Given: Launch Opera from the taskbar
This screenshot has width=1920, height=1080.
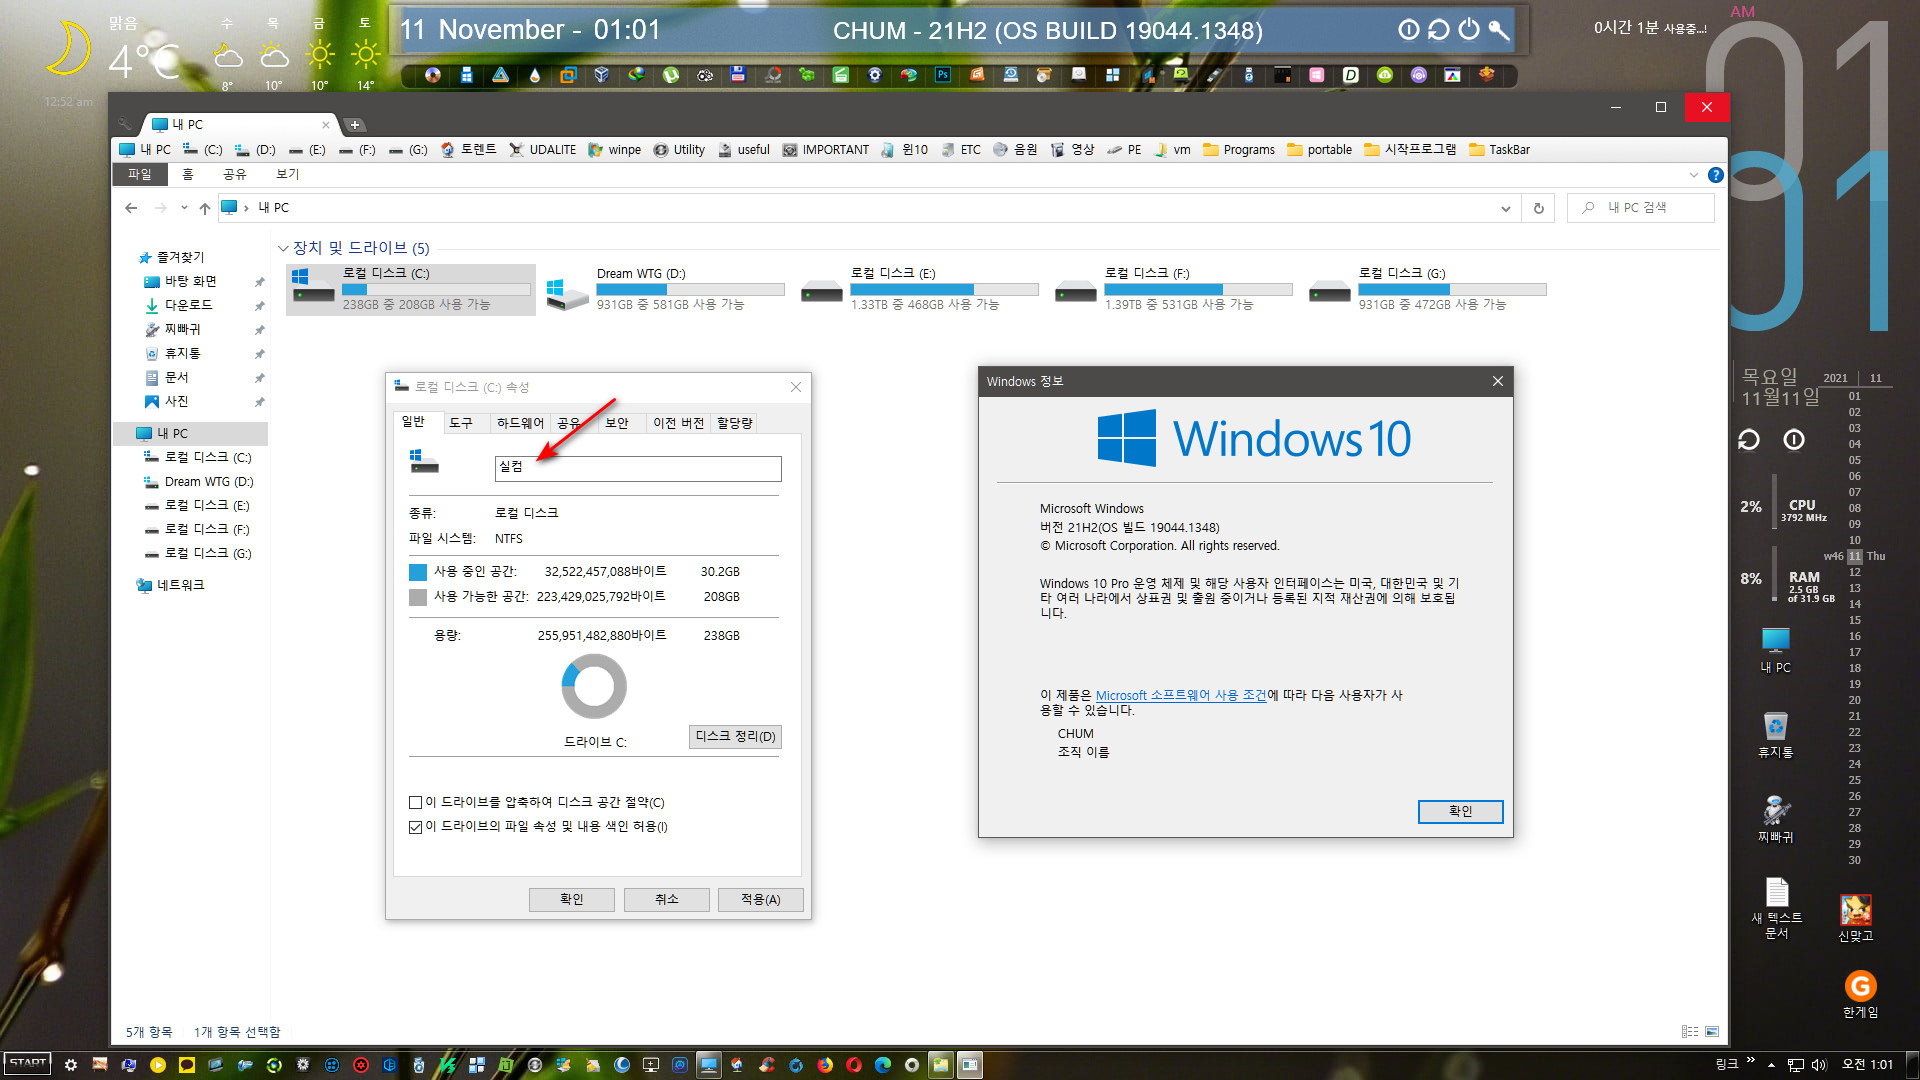Looking at the screenshot, I should (853, 1065).
